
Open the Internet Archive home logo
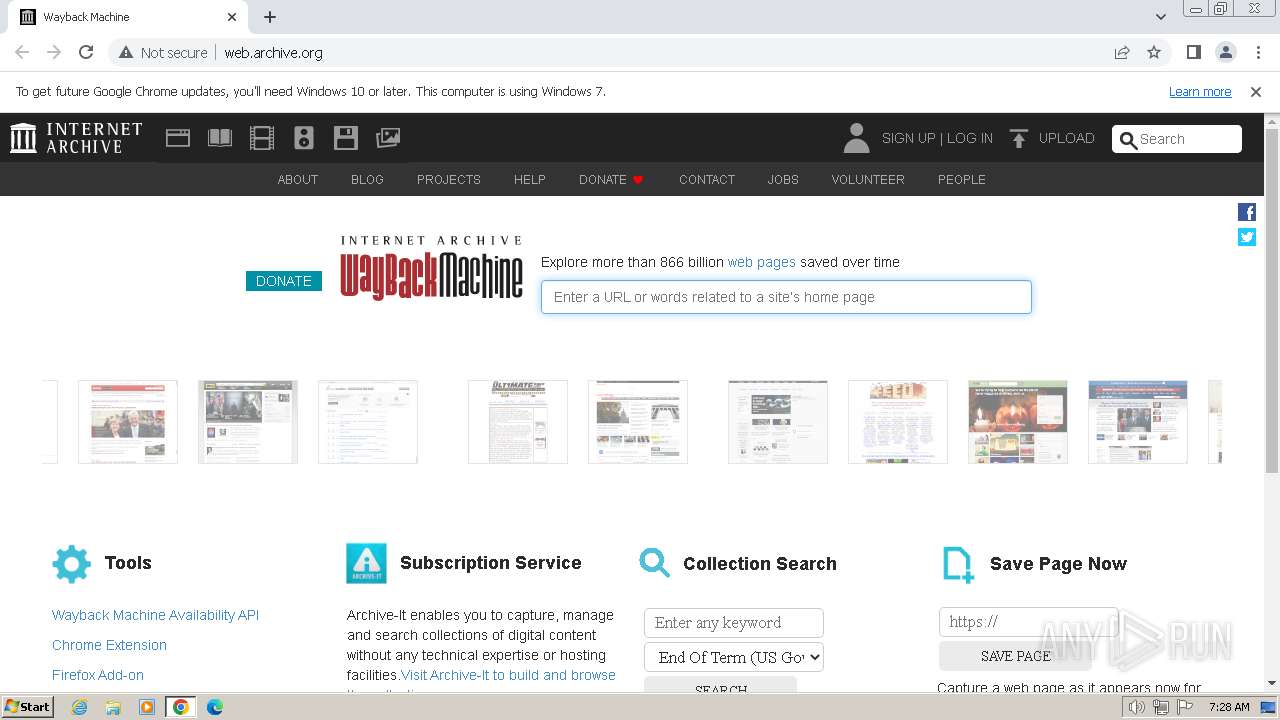pos(76,138)
